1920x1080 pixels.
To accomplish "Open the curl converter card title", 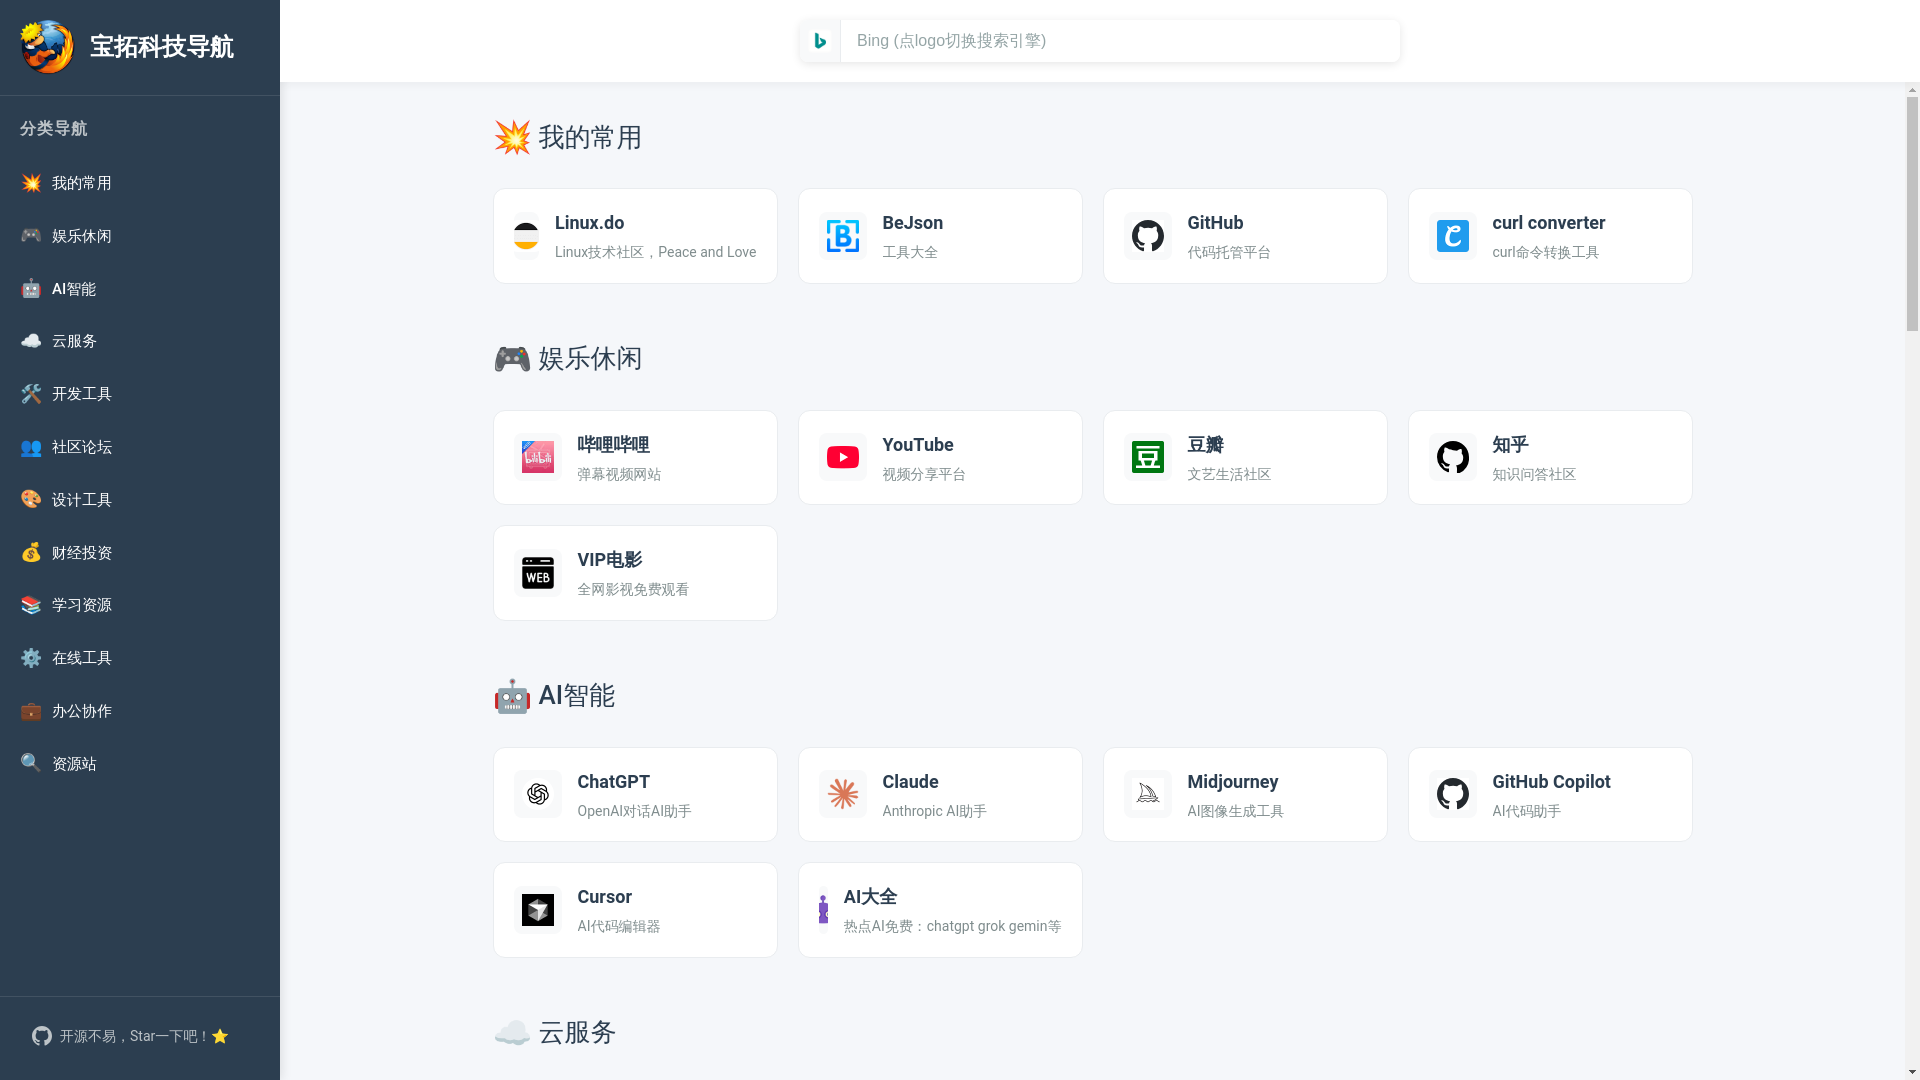I will pos(1548,223).
